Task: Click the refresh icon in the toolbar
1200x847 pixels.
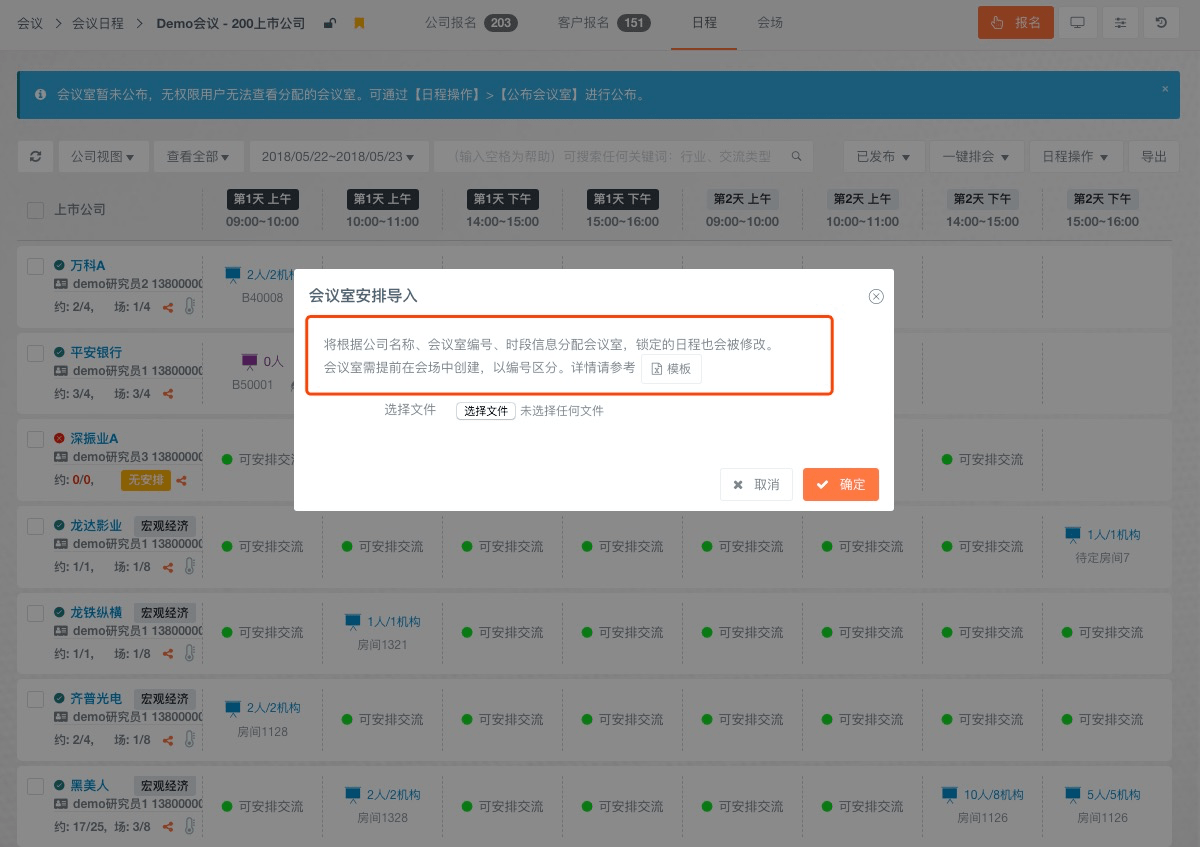Action: 36,157
